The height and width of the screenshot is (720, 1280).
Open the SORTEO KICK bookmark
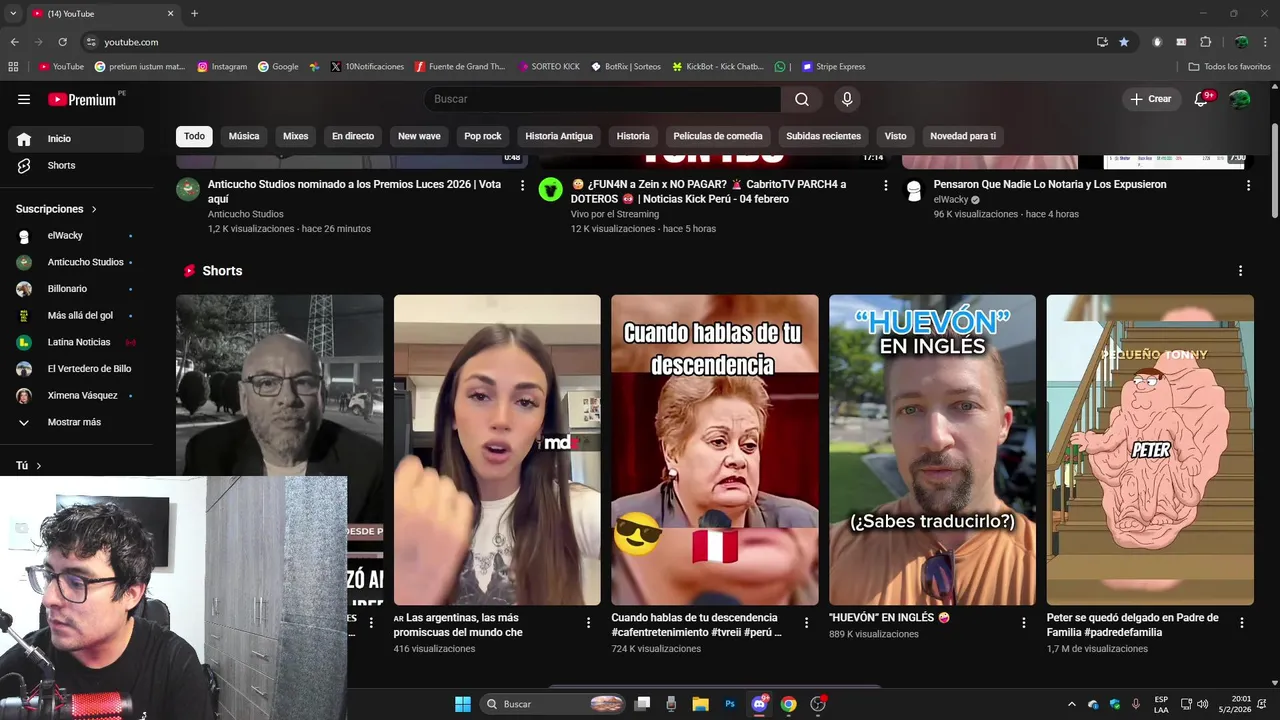(549, 67)
